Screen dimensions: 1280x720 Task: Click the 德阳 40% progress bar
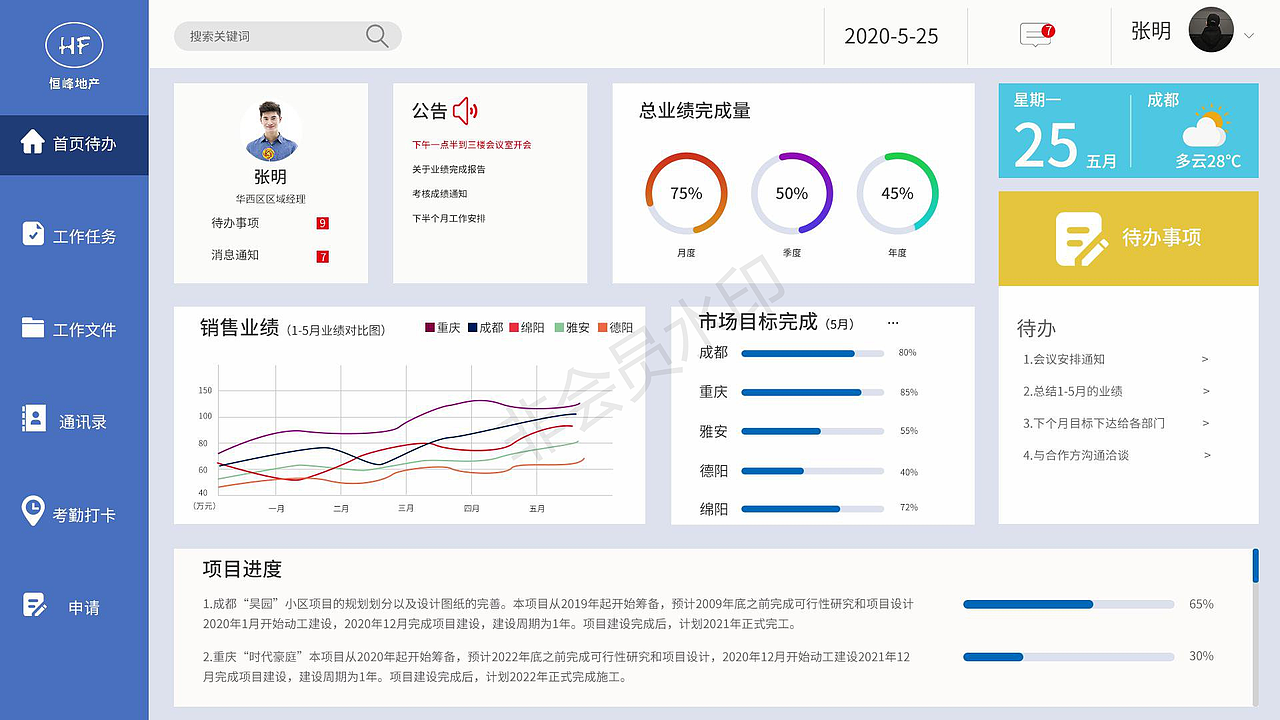tap(812, 471)
